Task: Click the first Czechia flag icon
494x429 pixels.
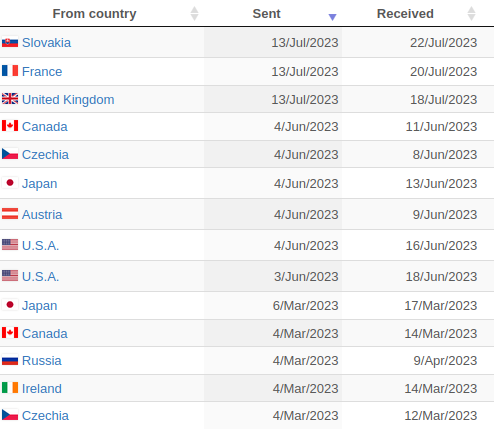Action: tap(10, 154)
